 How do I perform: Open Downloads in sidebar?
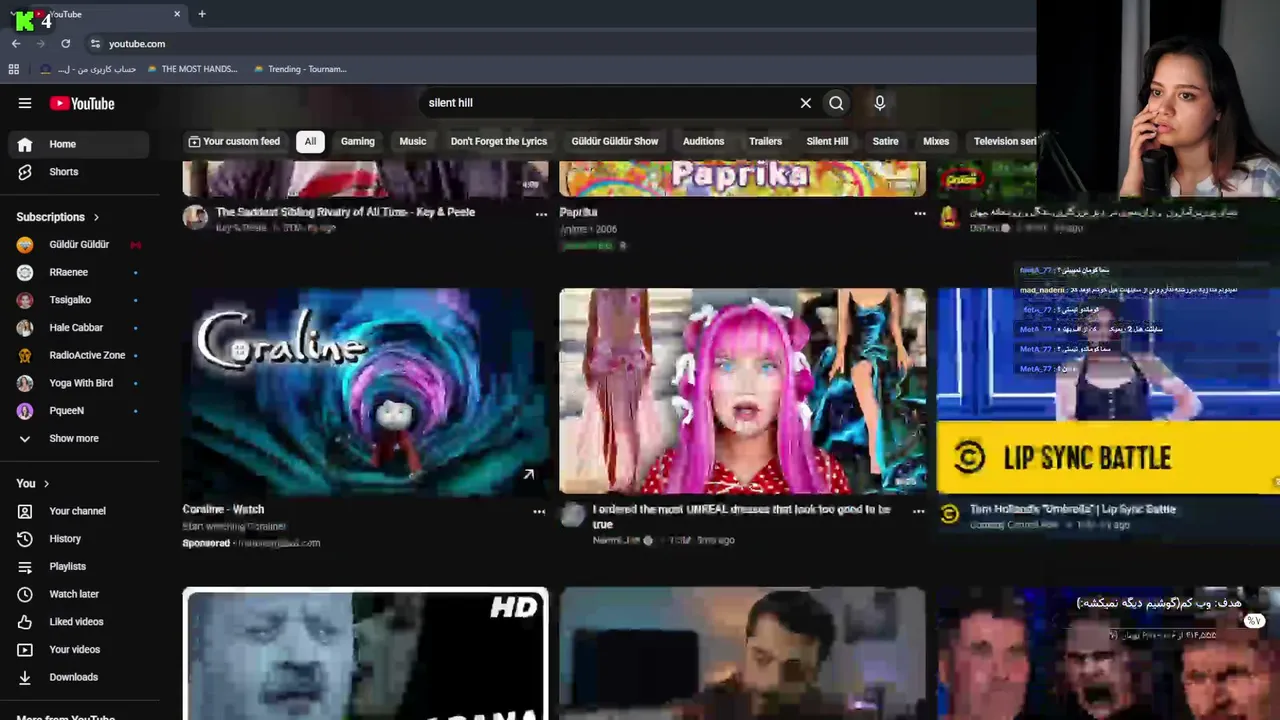80,677
